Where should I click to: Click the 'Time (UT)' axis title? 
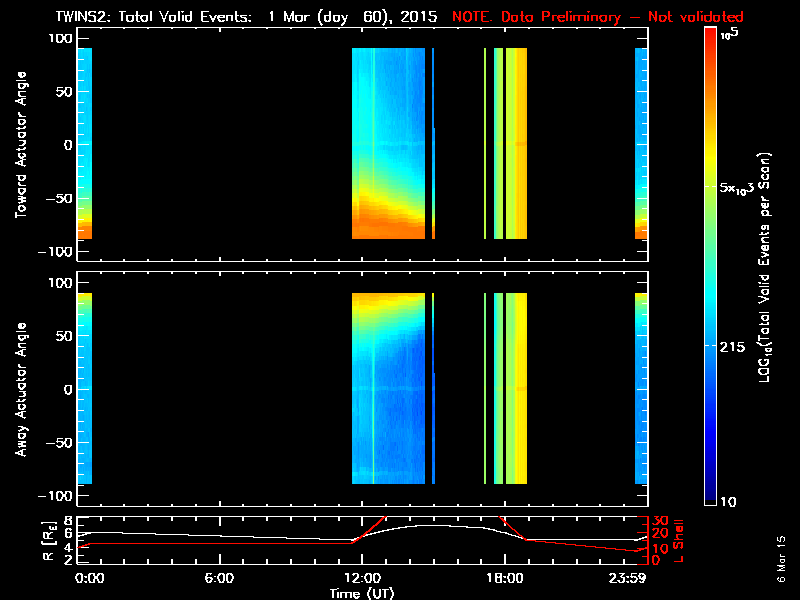(361, 592)
